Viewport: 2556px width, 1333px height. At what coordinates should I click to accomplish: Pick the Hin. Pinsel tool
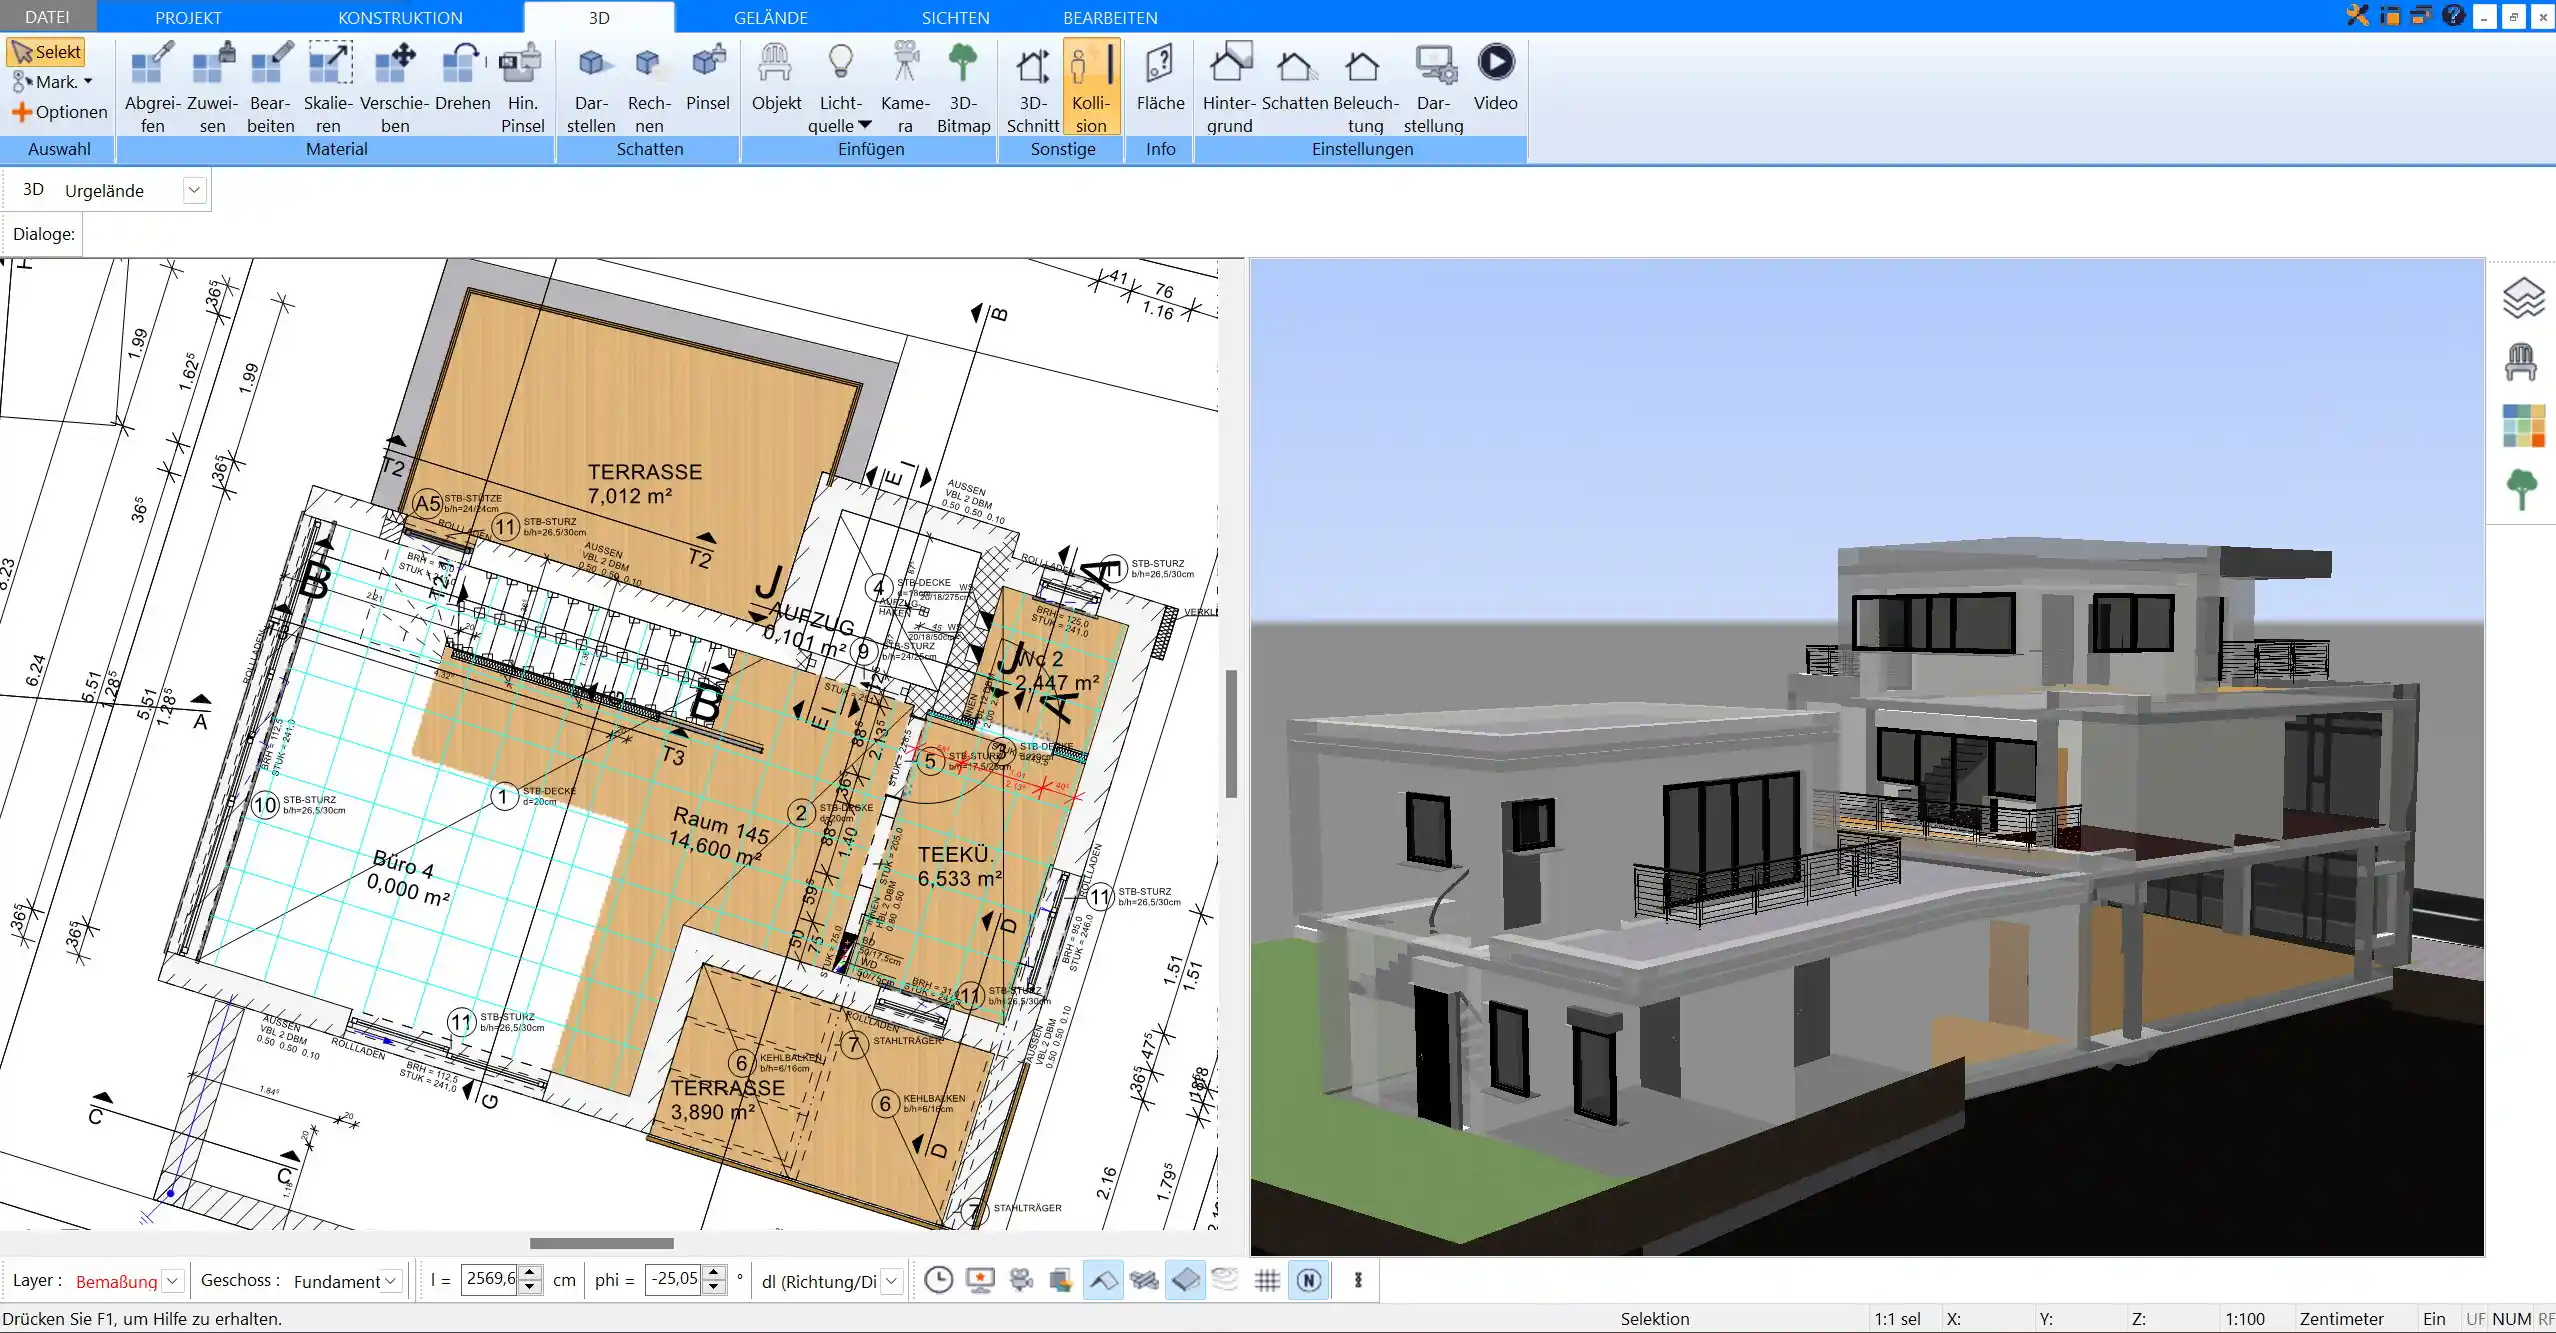522,88
